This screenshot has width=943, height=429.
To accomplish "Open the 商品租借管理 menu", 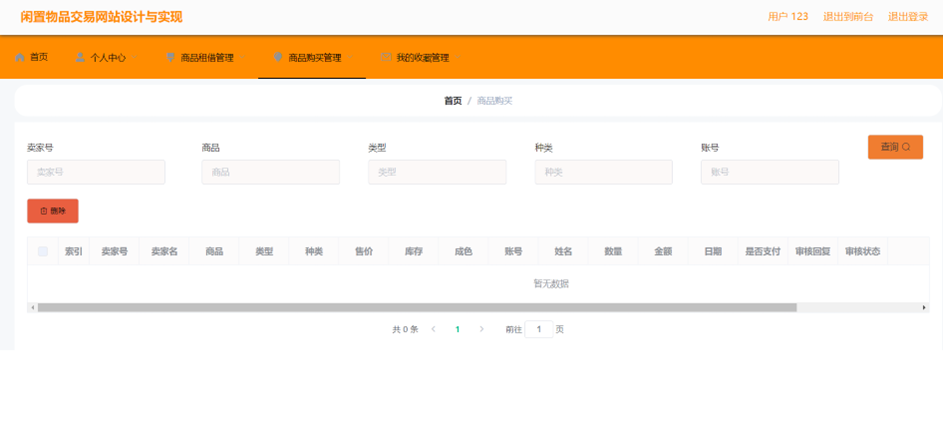I will pyautogui.click(x=206, y=58).
